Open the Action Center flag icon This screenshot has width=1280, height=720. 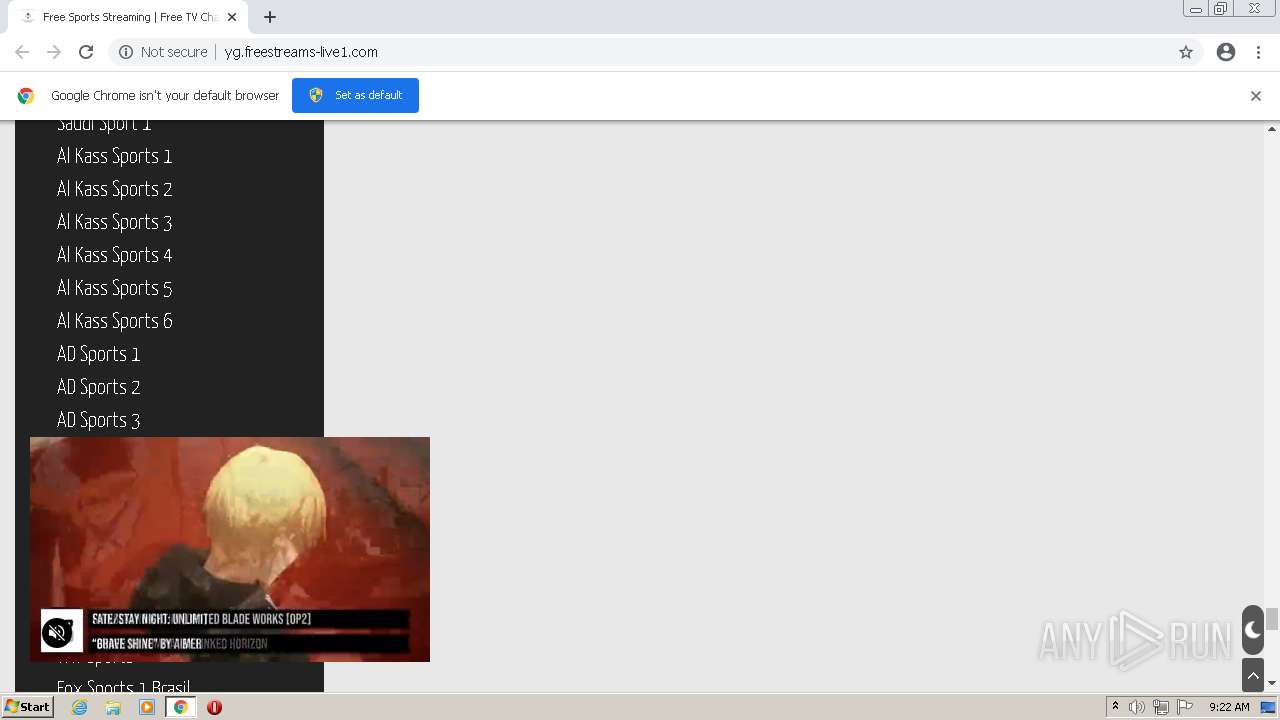coord(1185,707)
